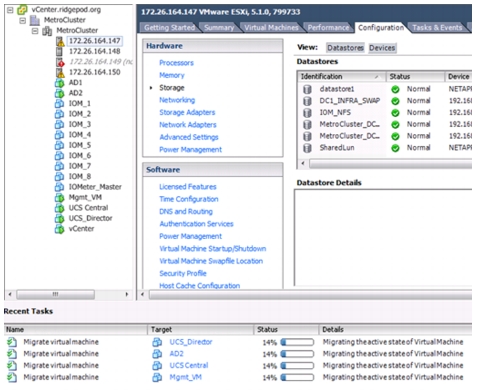Image resolution: width=491 pixels, height=391 pixels.
Task: Open the Tasks & Events tab
Action: pos(437,28)
